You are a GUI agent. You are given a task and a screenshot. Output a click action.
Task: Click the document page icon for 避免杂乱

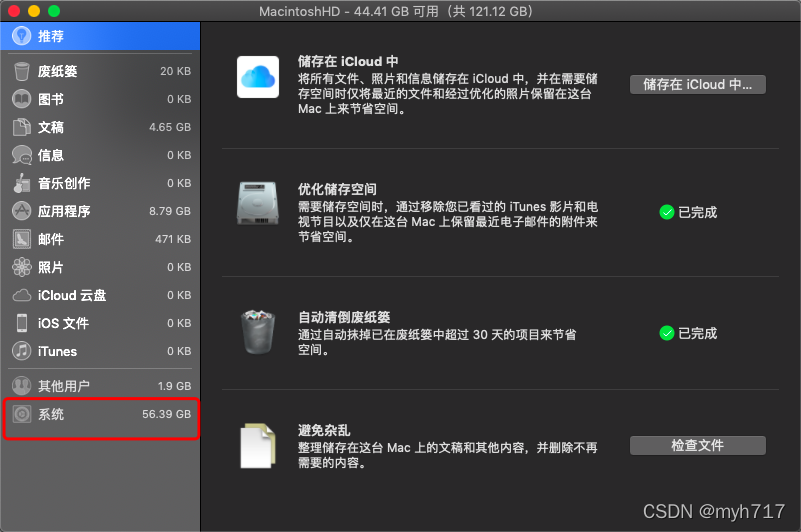pyautogui.click(x=258, y=445)
